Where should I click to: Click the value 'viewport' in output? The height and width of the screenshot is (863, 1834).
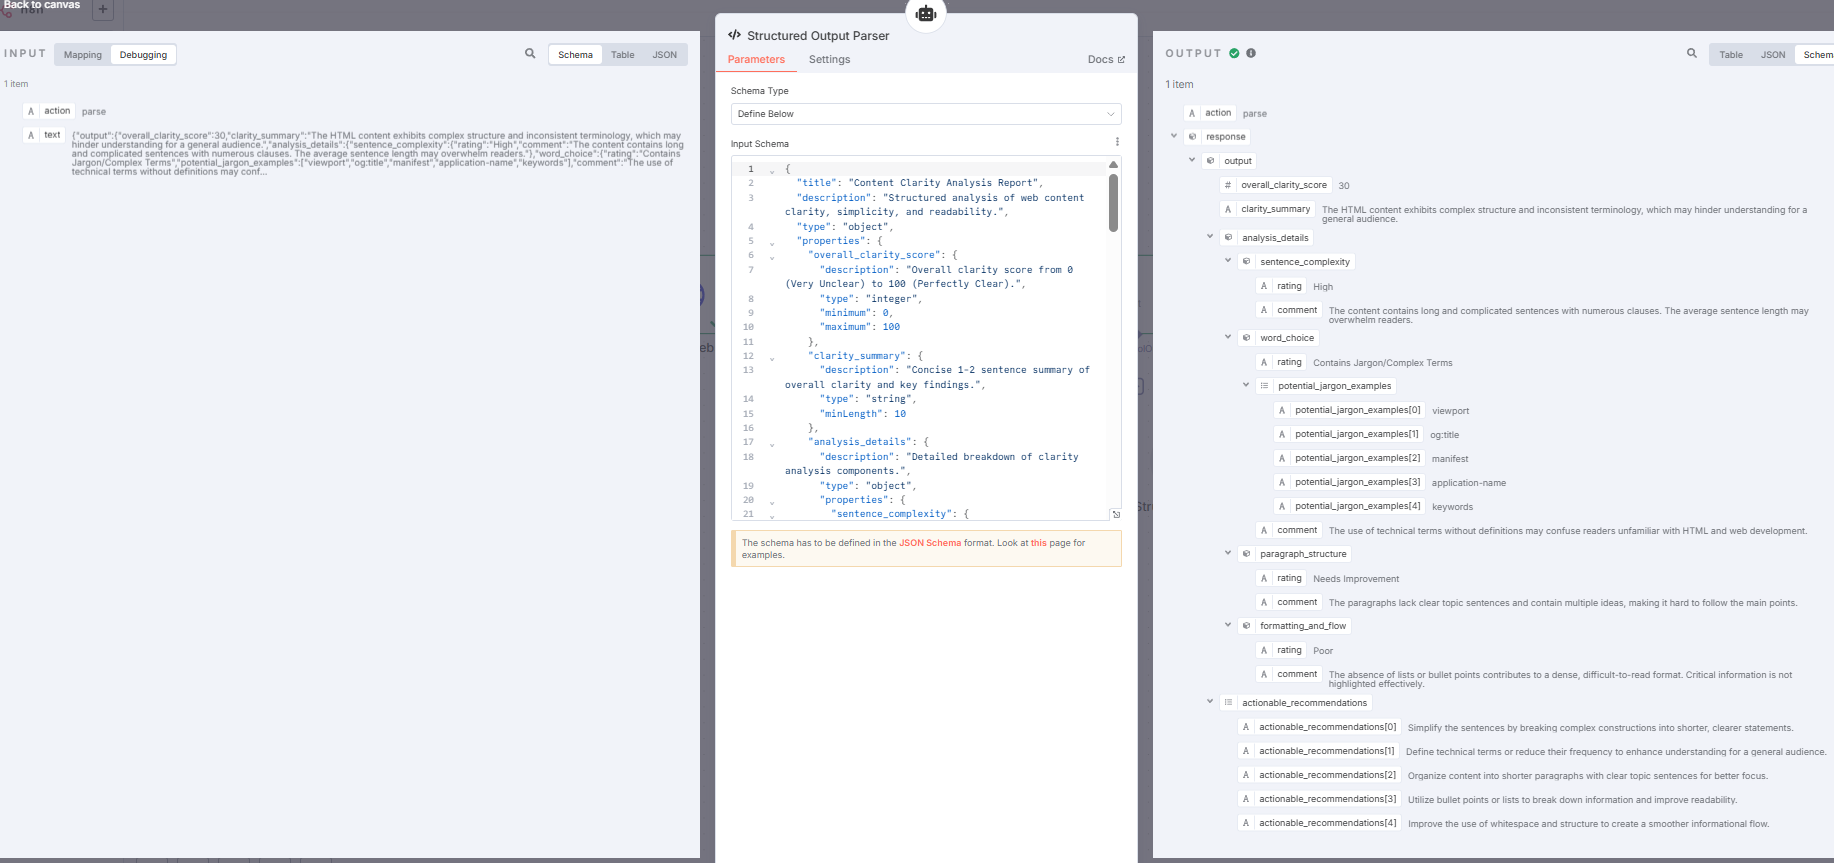pos(1450,411)
